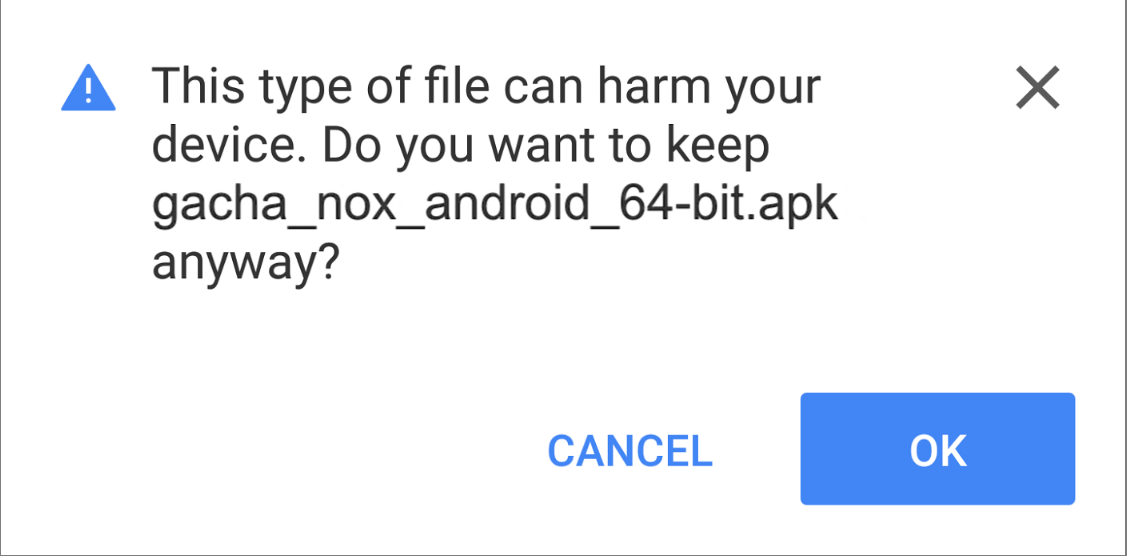Click the "Do you want to keep" text
Viewport: 1127px width, 556px height.
click(578, 147)
